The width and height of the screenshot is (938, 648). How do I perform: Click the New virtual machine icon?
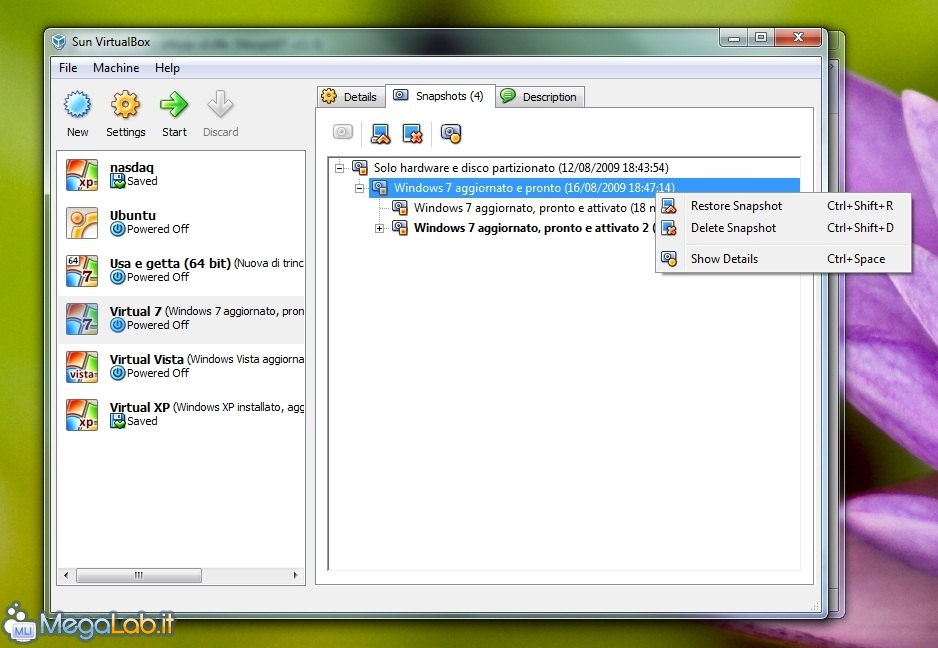[x=78, y=105]
